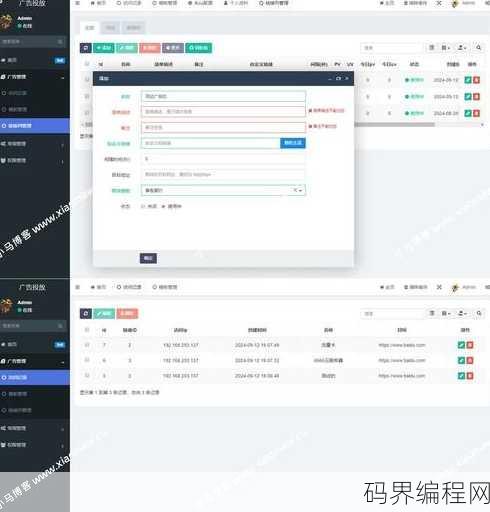Click the top name input field in the Add dialog
This screenshot has width=490, height=512.
(223, 96)
